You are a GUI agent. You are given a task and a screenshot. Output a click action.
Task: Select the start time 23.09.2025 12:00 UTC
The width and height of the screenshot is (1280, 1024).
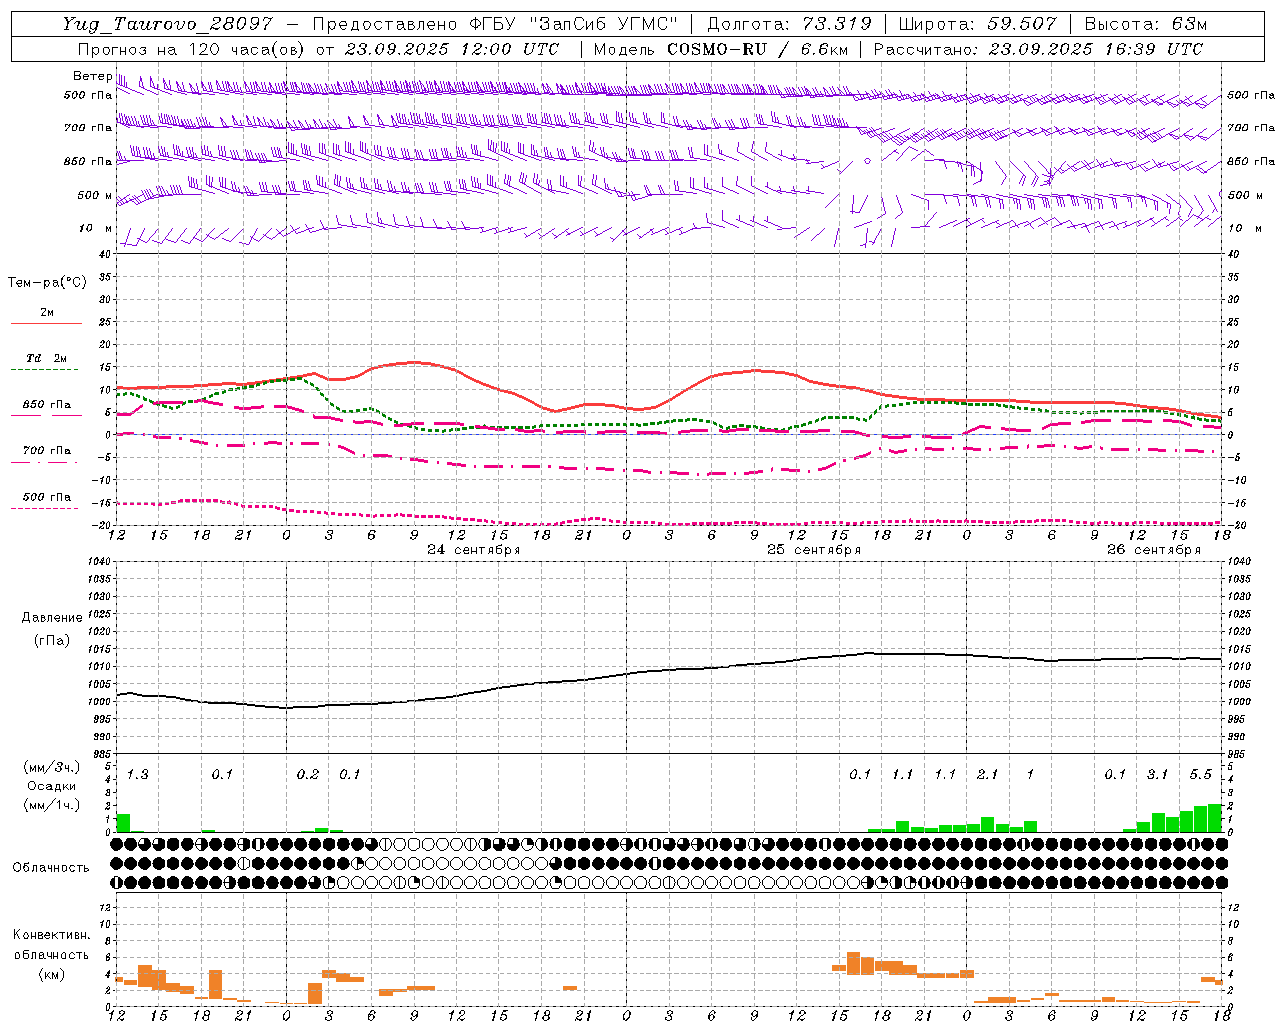452,49
